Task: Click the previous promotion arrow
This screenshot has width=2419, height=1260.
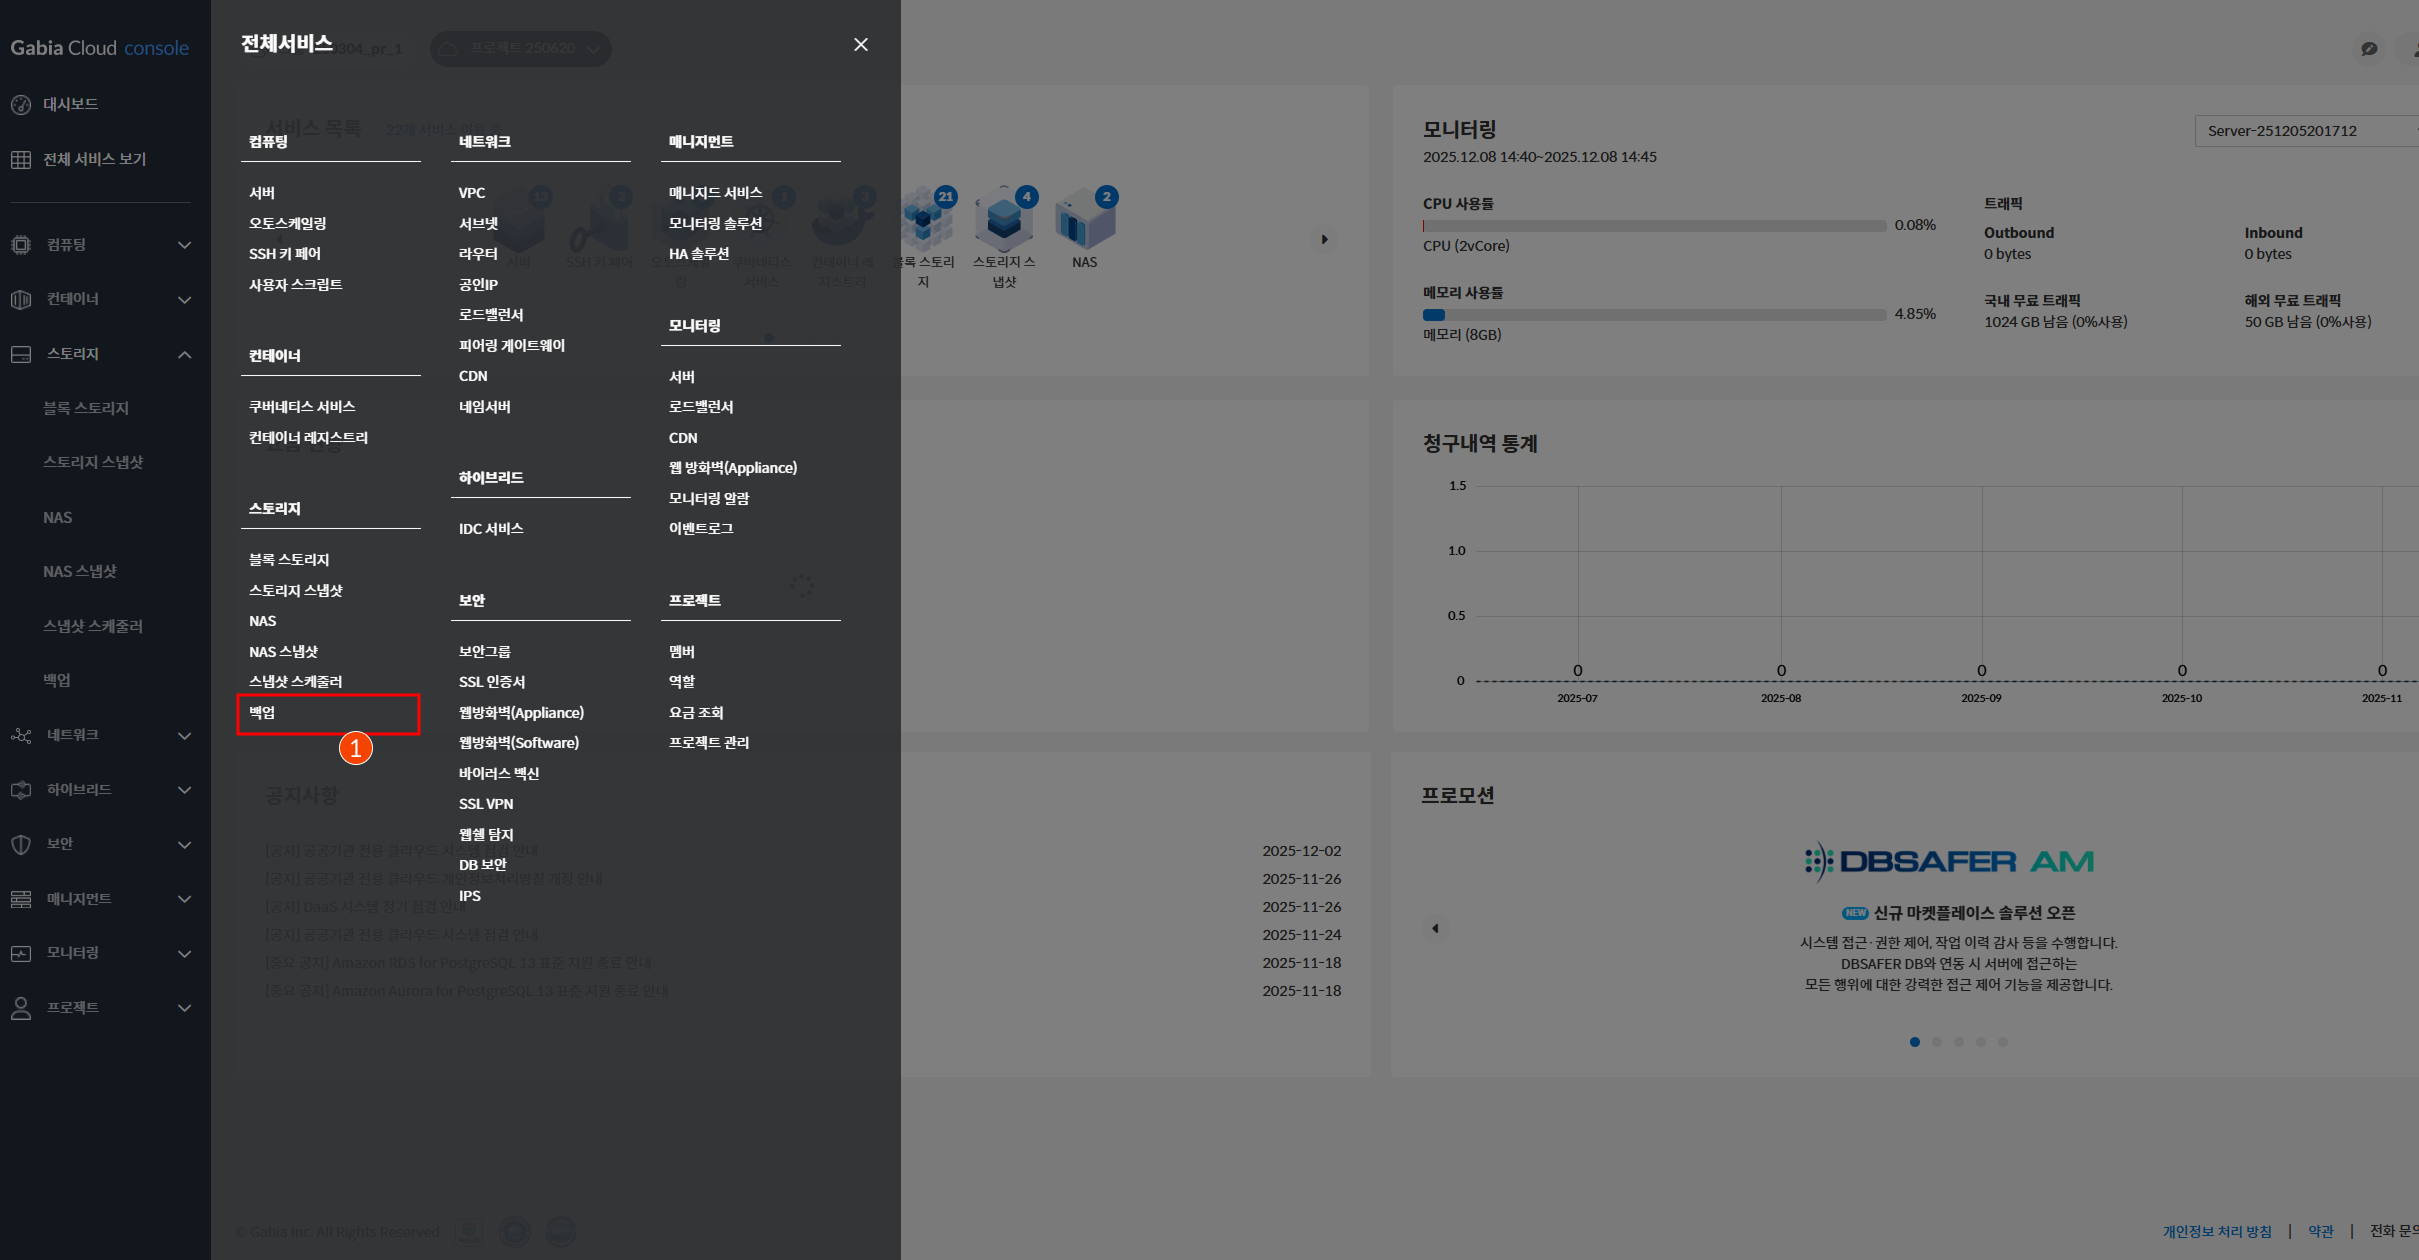Action: [x=1435, y=929]
